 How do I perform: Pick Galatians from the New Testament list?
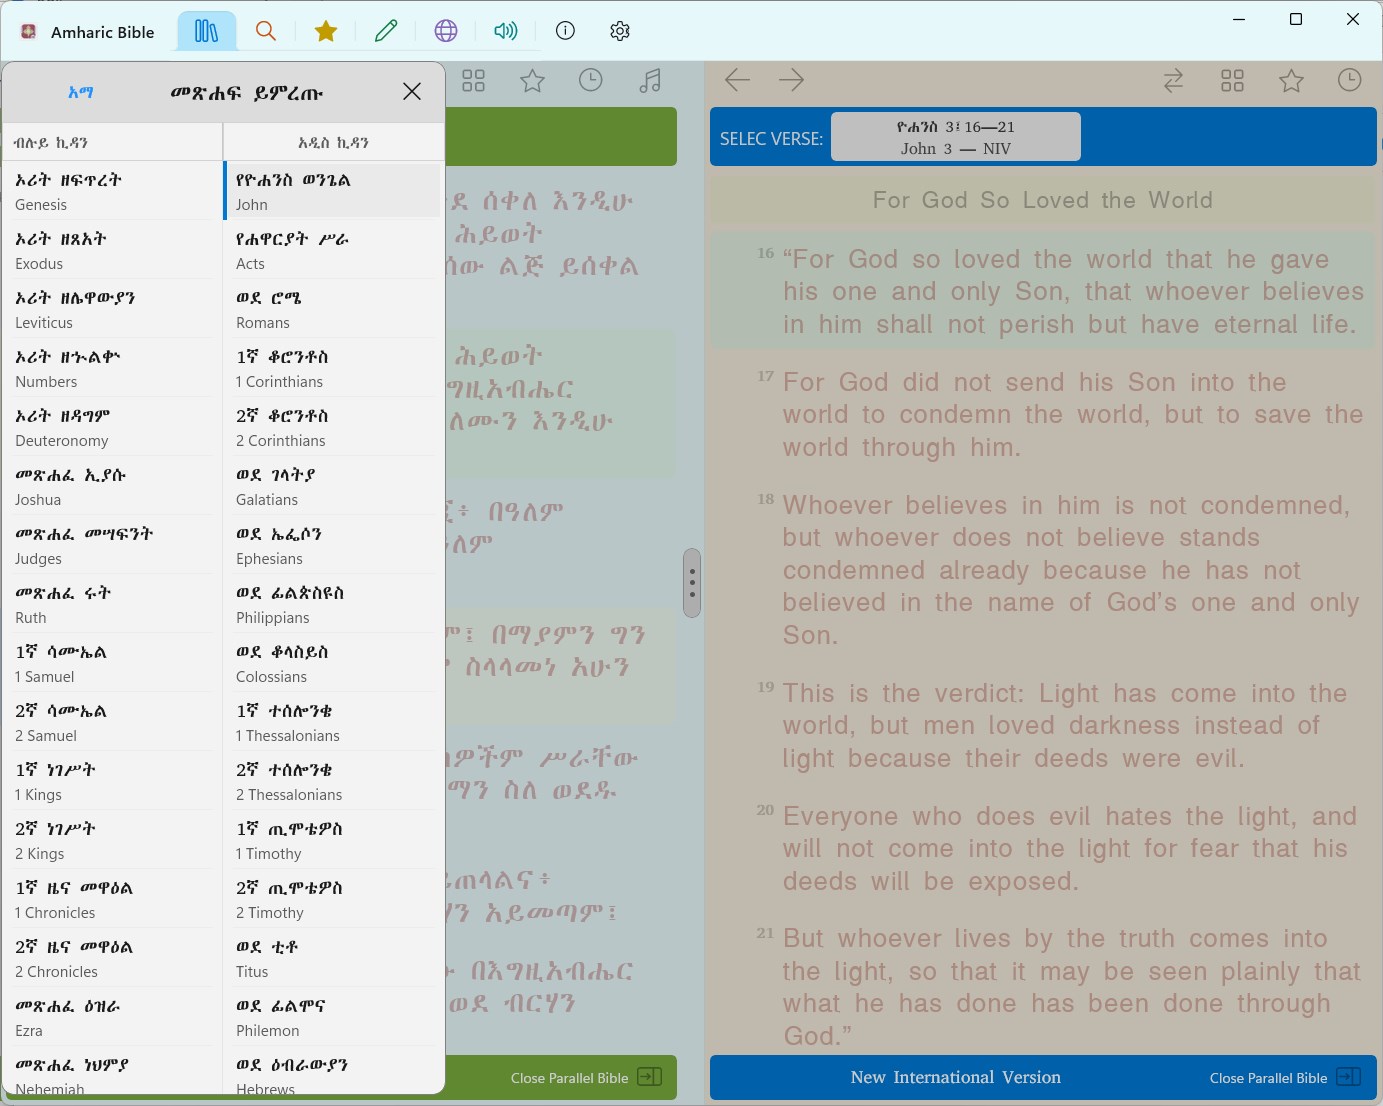333,486
